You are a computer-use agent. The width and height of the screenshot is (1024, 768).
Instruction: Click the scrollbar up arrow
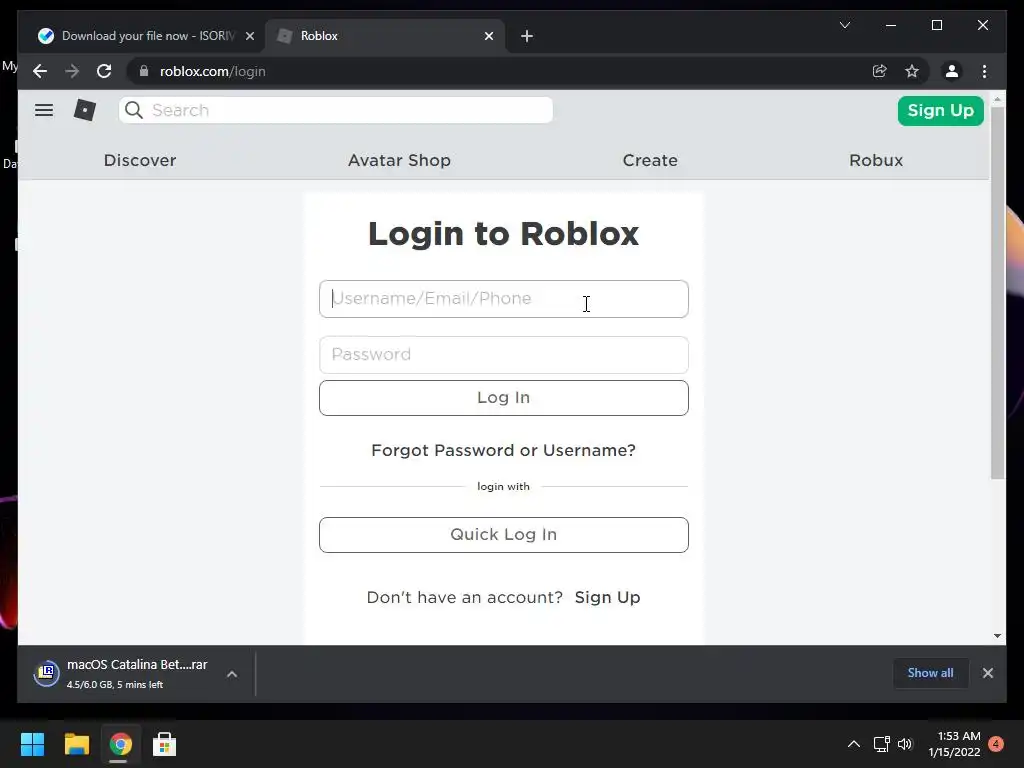[x=997, y=99]
